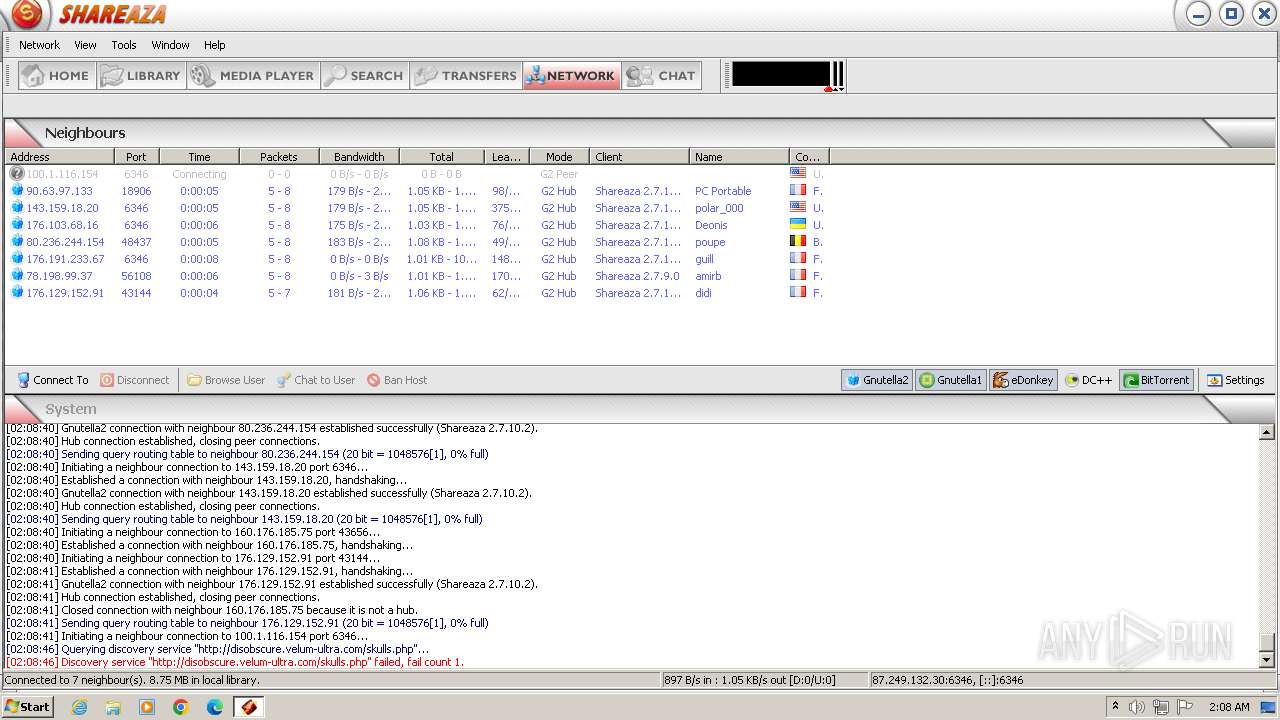Click the Ukrainian flag for Deonis
1280x720 pixels.
point(798,224)
